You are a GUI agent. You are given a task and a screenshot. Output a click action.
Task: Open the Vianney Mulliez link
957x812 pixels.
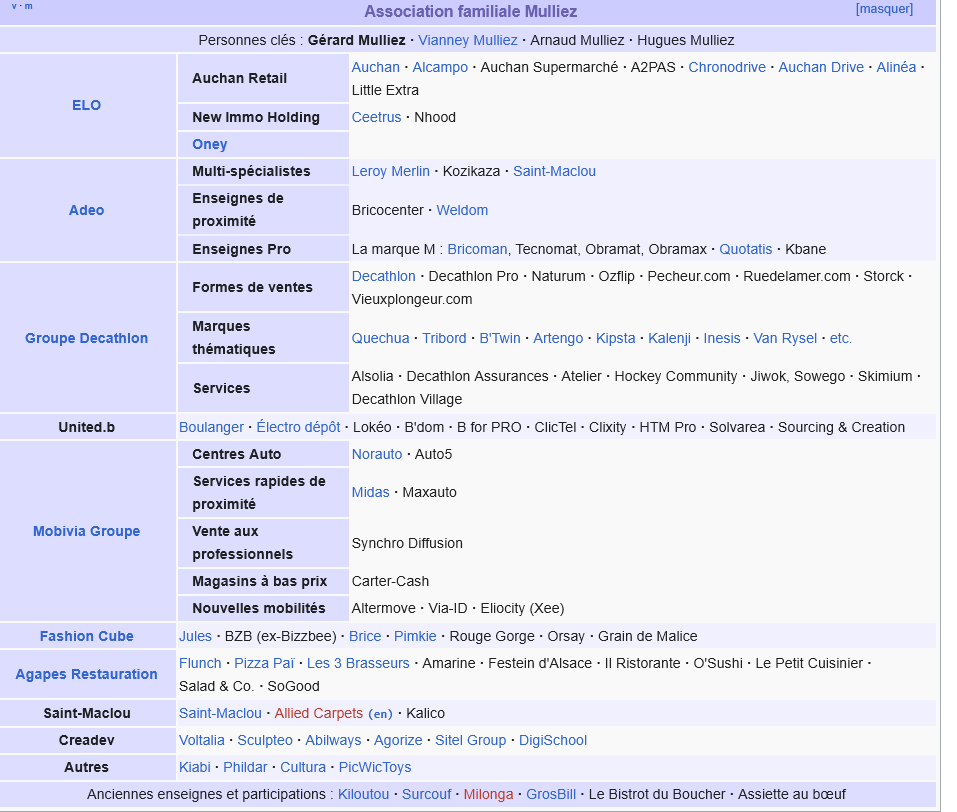click(x=468, y=40)
